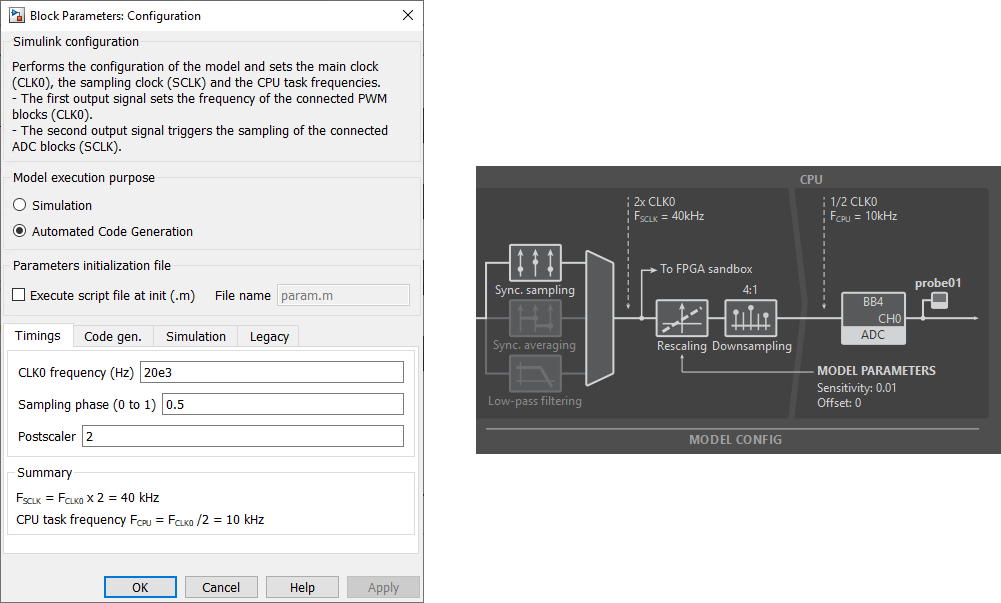Switch to the Code gen. tab
Screen dimensions: 1001x603
[112, 336]
